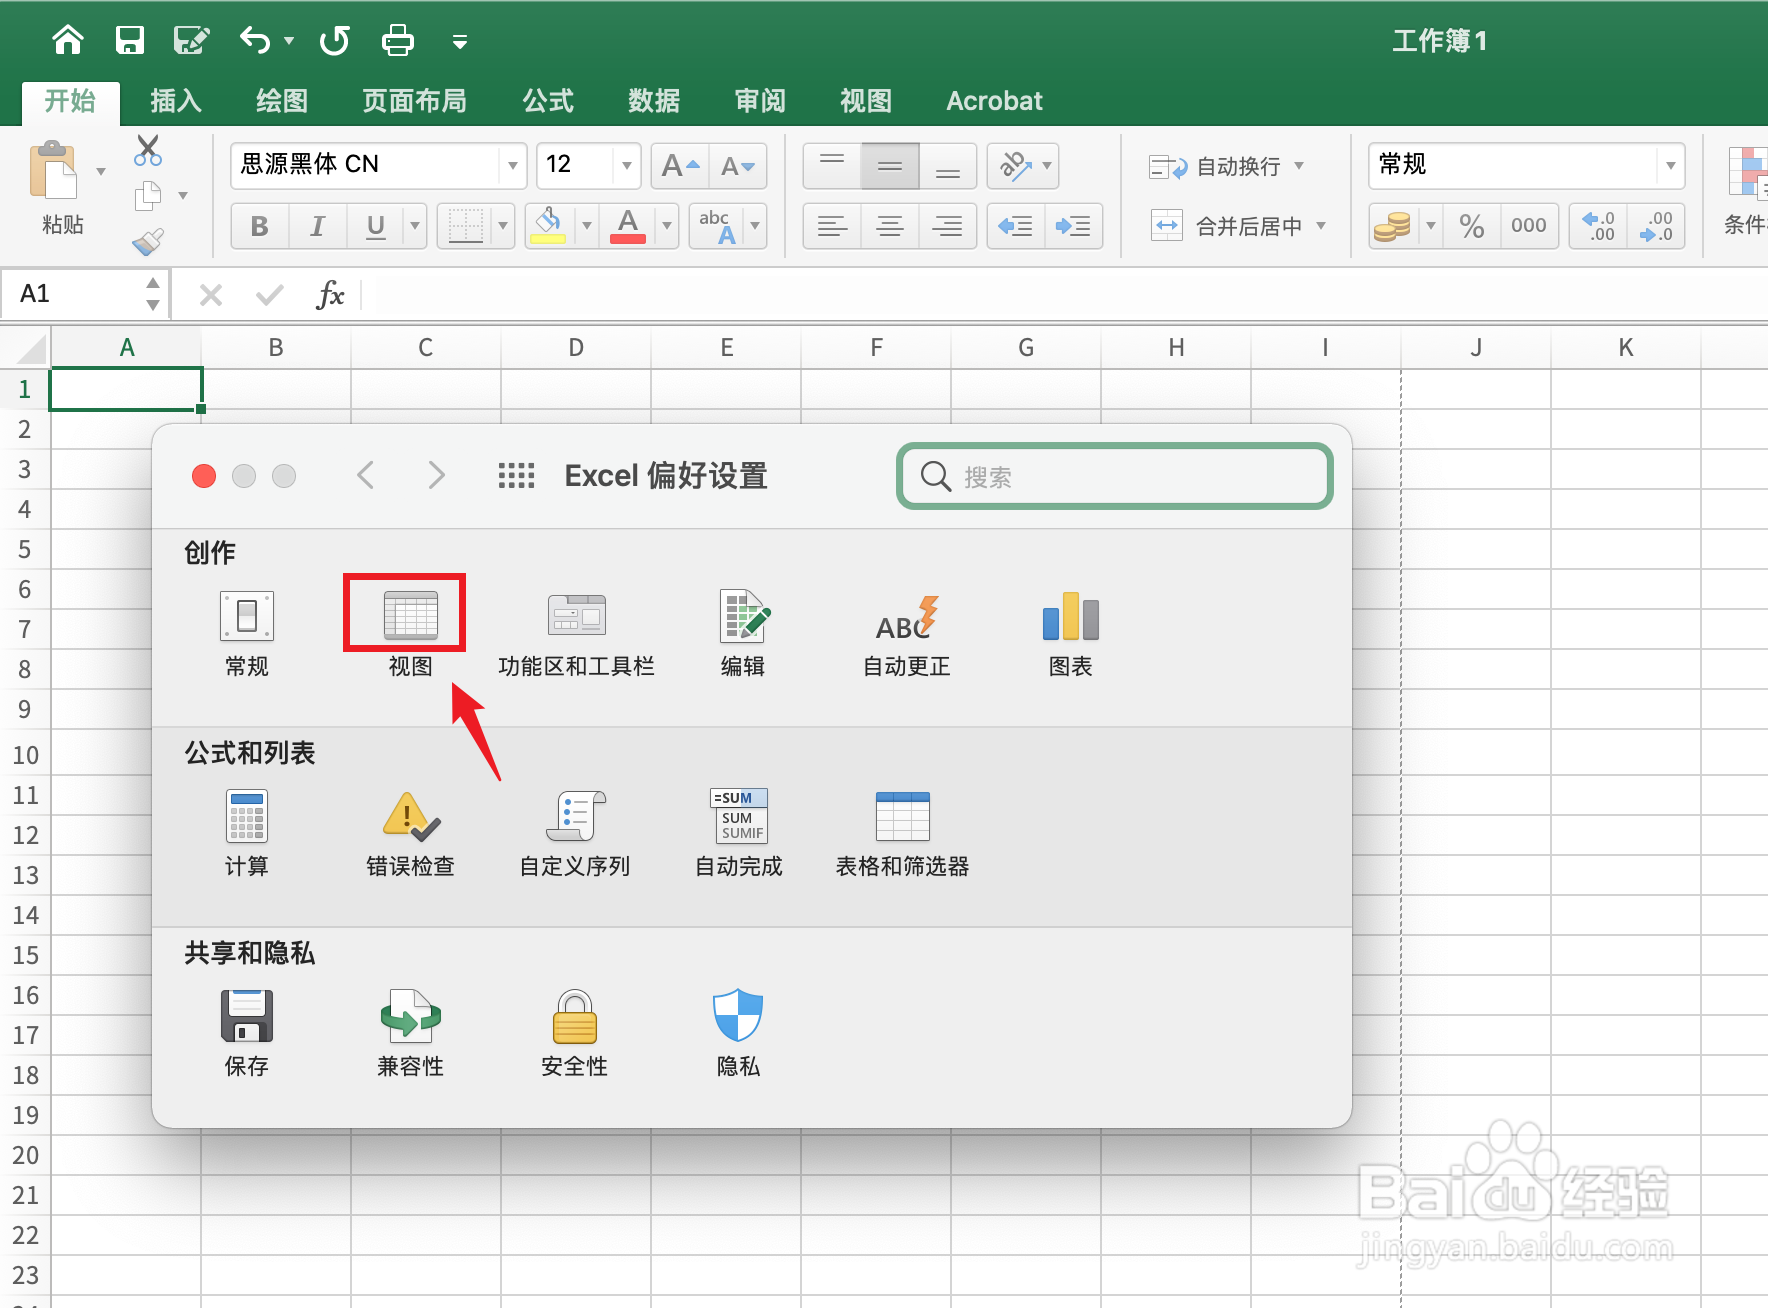The image size is (1768, 1308).
Task: Click the Decrease Indent icon
Action: pyautogui.click(x=1016, y=226)
